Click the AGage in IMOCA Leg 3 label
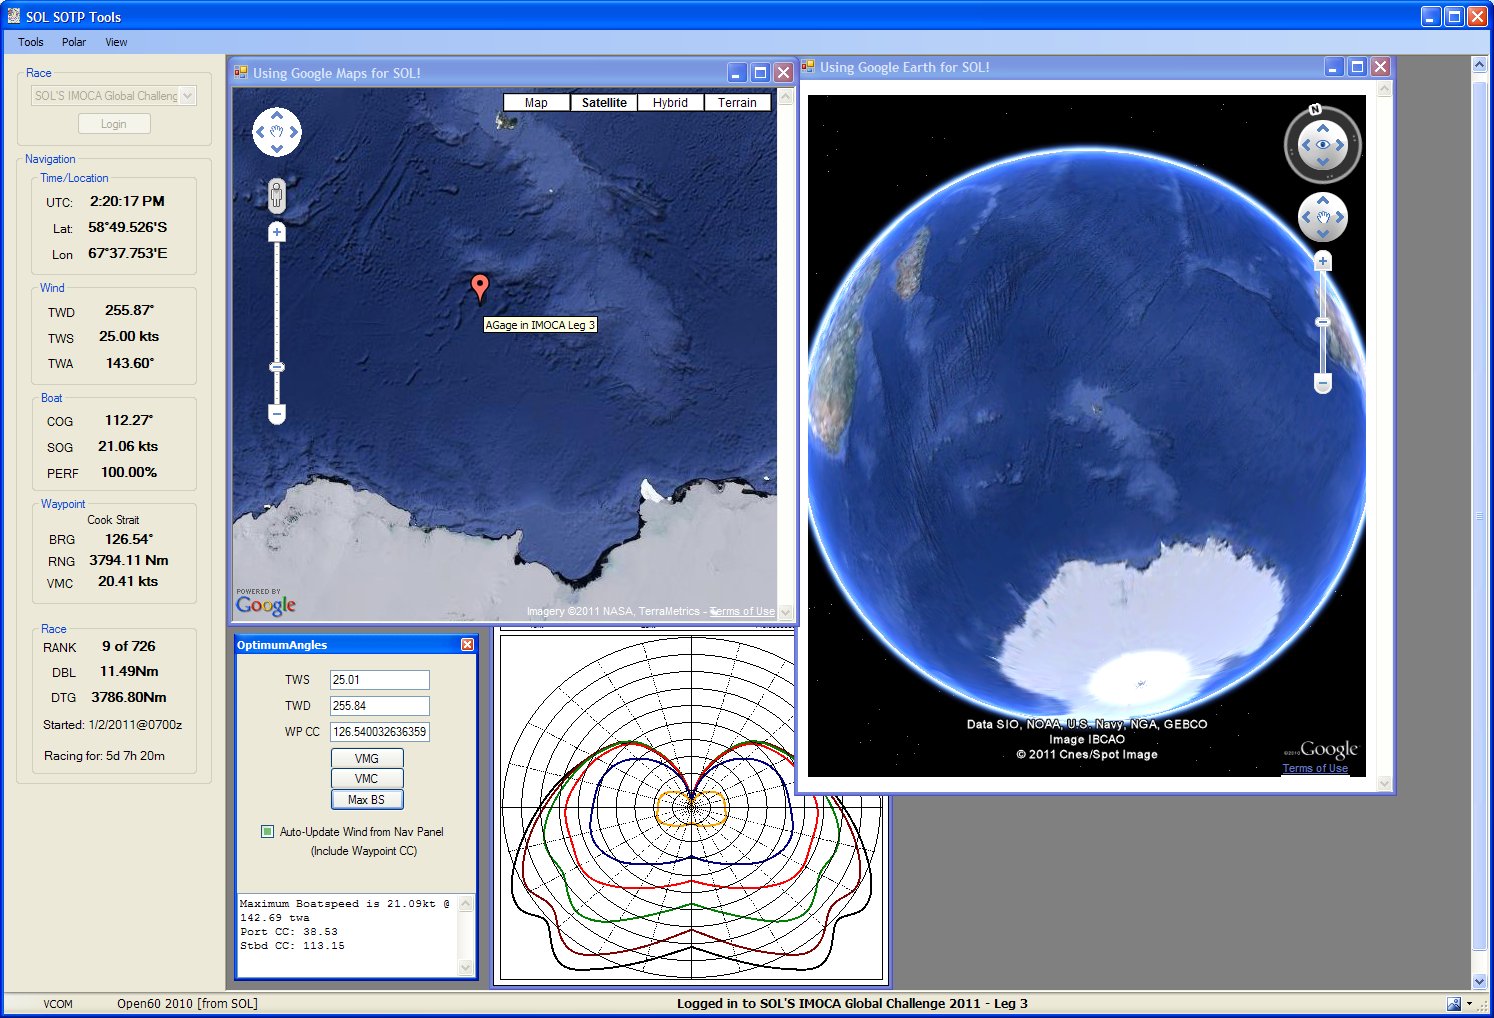This screenshot has width=1494, height=1018. click(x=540, y=325)
